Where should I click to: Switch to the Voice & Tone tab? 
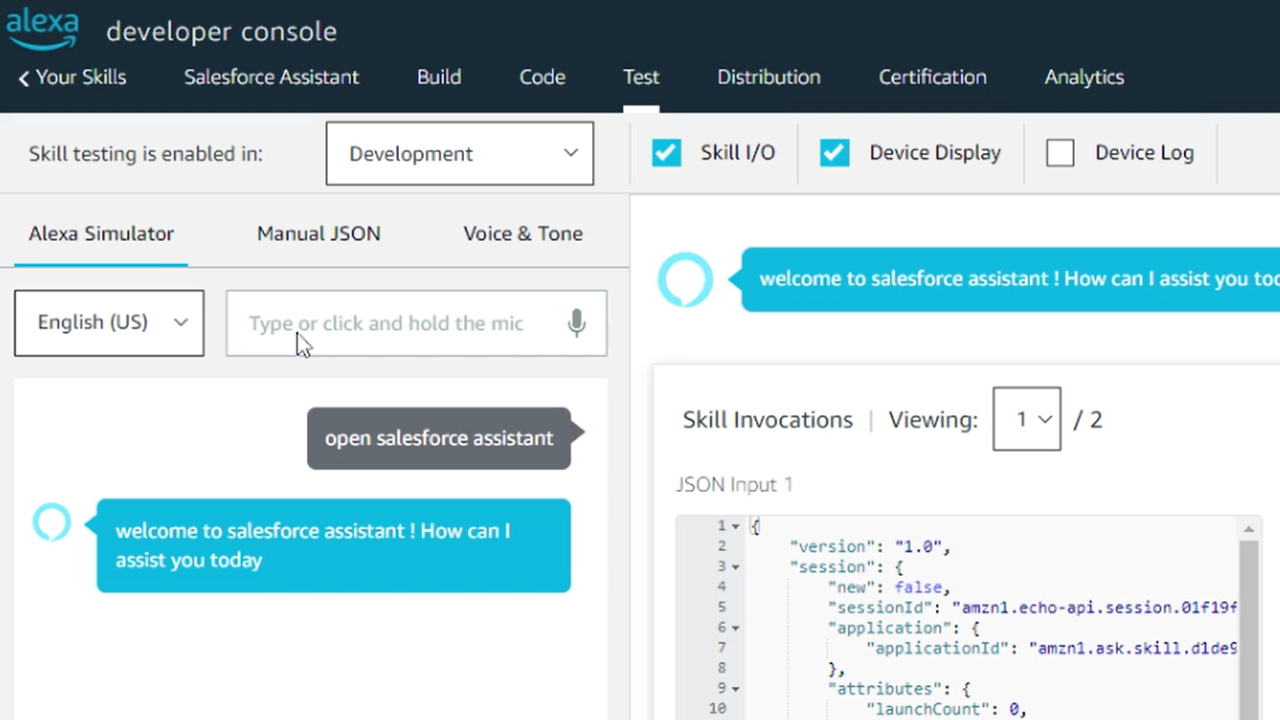pos(523,233)
